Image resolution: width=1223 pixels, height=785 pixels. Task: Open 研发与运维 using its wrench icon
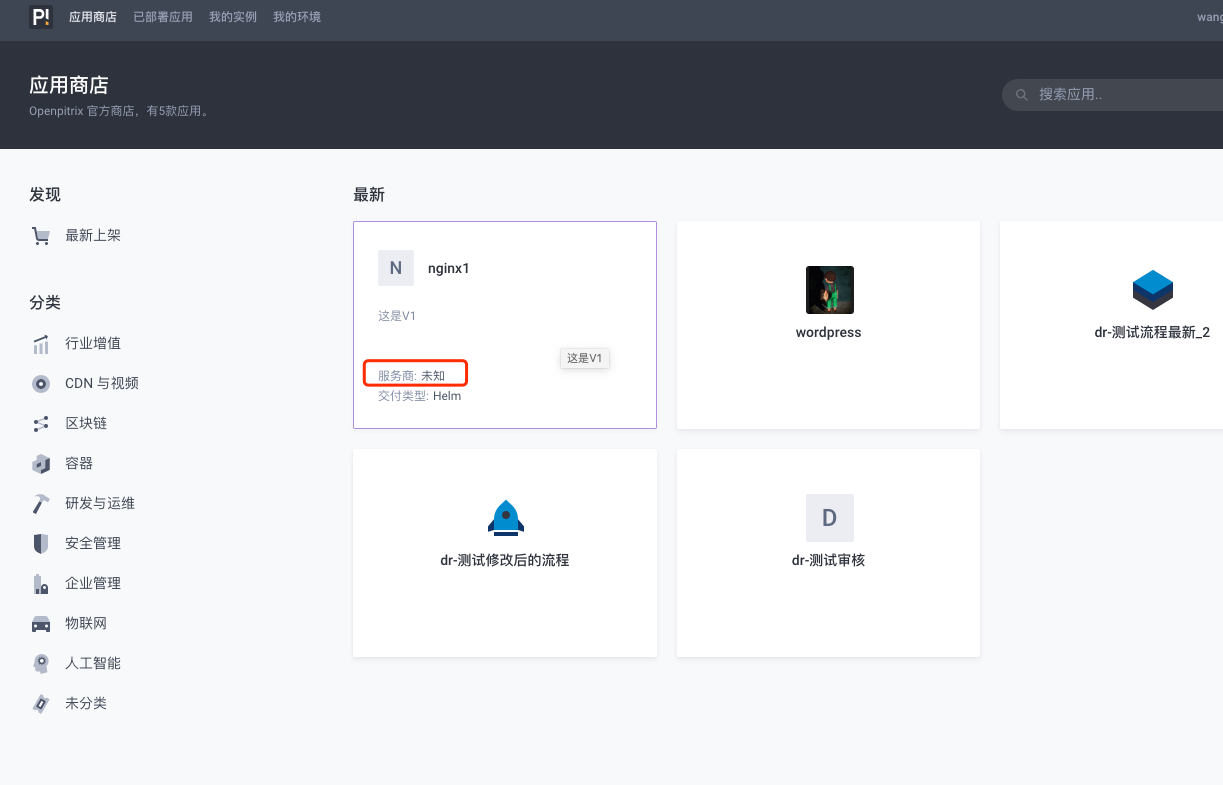[x=41, y=503]
